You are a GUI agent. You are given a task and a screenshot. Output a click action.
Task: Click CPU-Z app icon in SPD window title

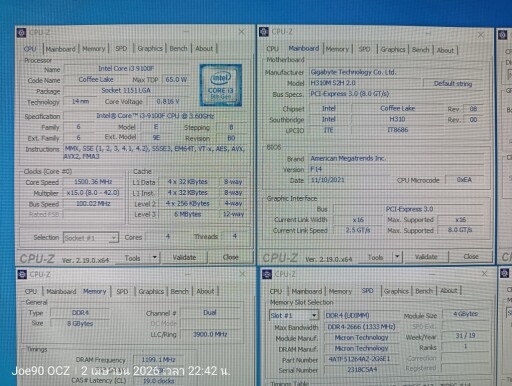(x=267, y=274)
